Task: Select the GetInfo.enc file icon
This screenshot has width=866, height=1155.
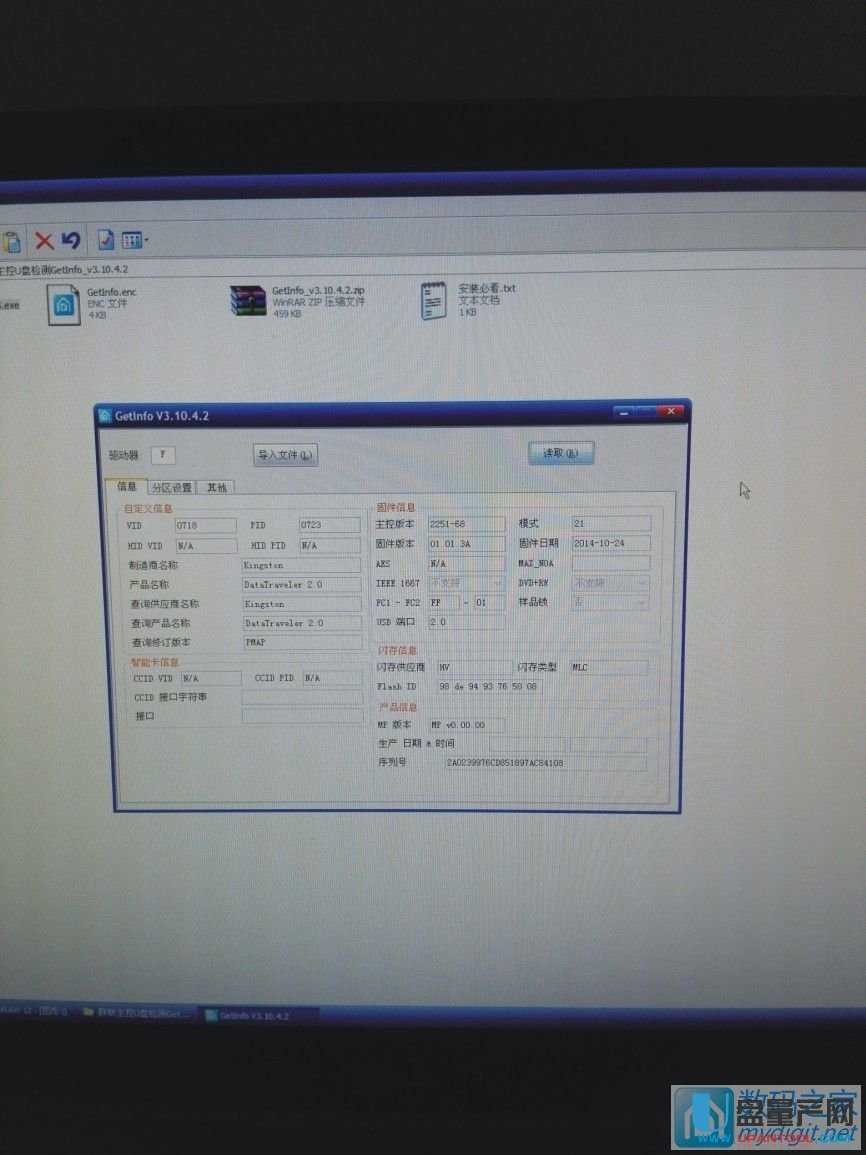Action: point(64,304)
